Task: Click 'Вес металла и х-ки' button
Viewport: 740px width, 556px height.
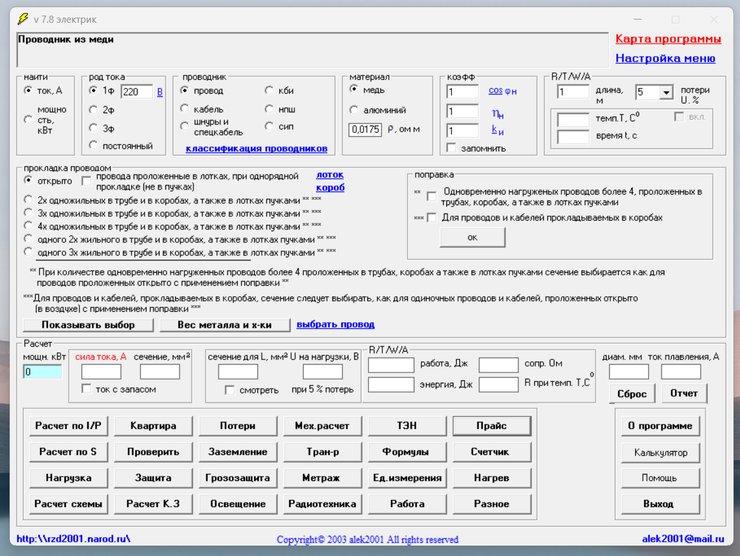Action: pos(225,325)
